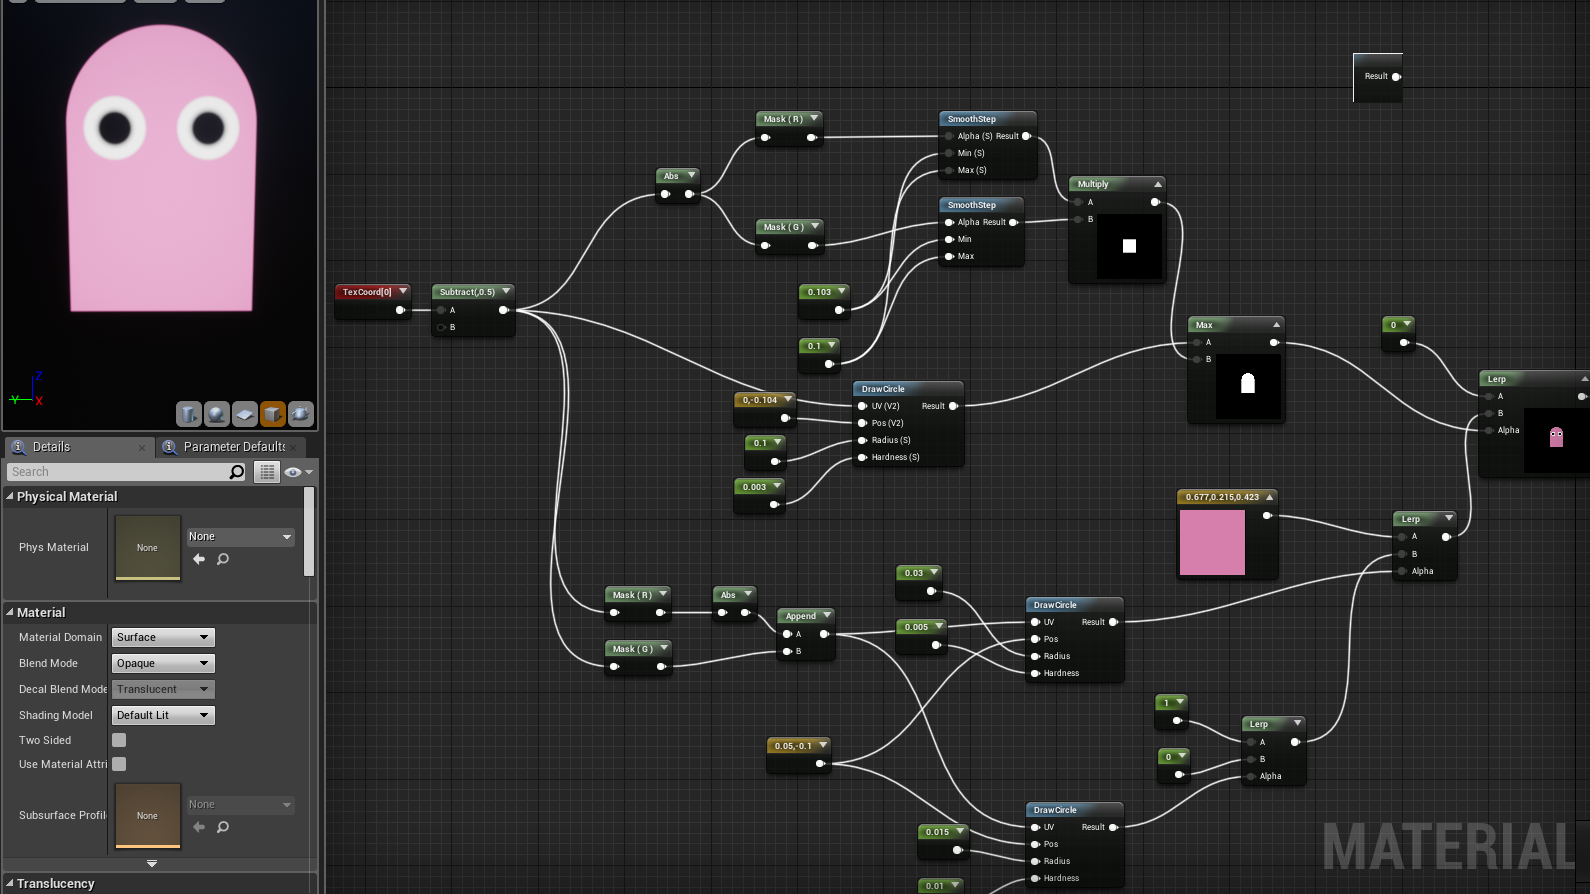
Task: Click the property matrix grid icon
Action: pos(267,472)
